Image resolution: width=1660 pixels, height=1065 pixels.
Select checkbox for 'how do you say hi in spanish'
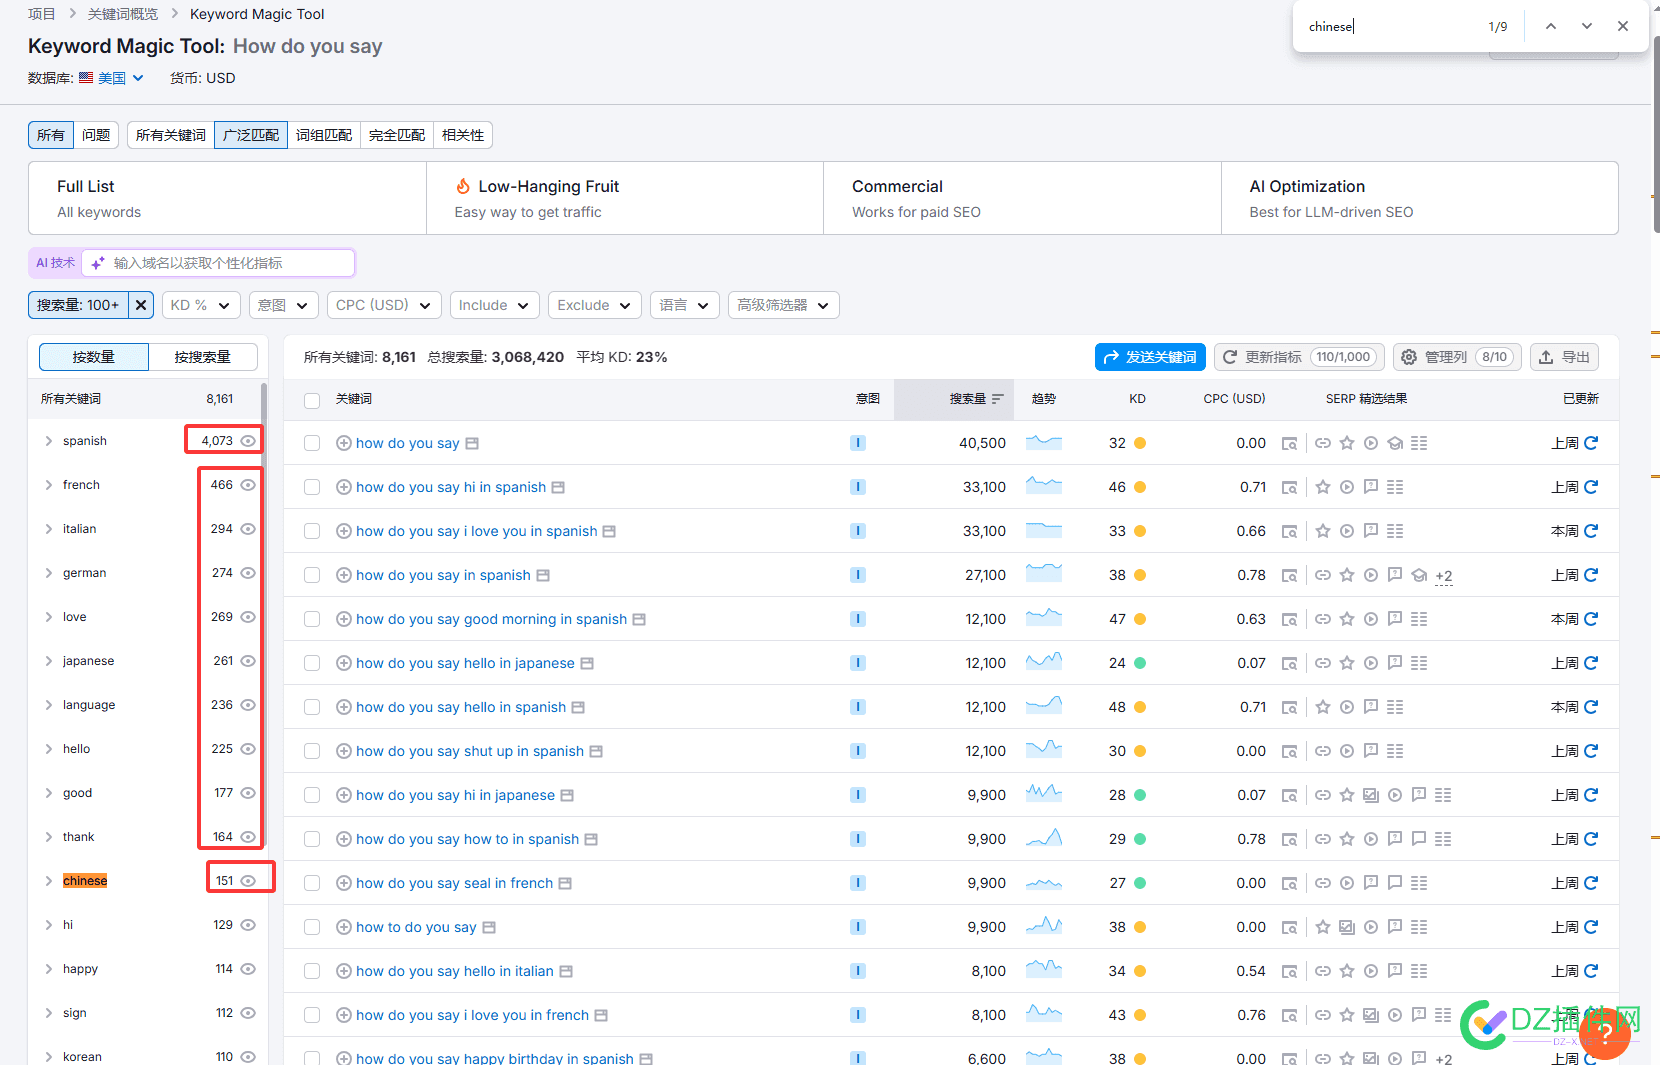pyautogui.click(x=312, y=487)
